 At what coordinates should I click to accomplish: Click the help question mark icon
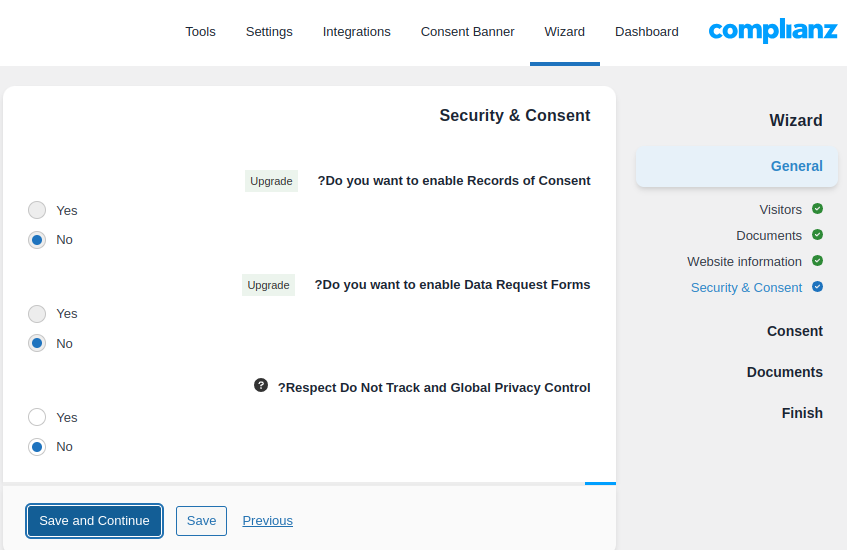(x=261, y=385)
